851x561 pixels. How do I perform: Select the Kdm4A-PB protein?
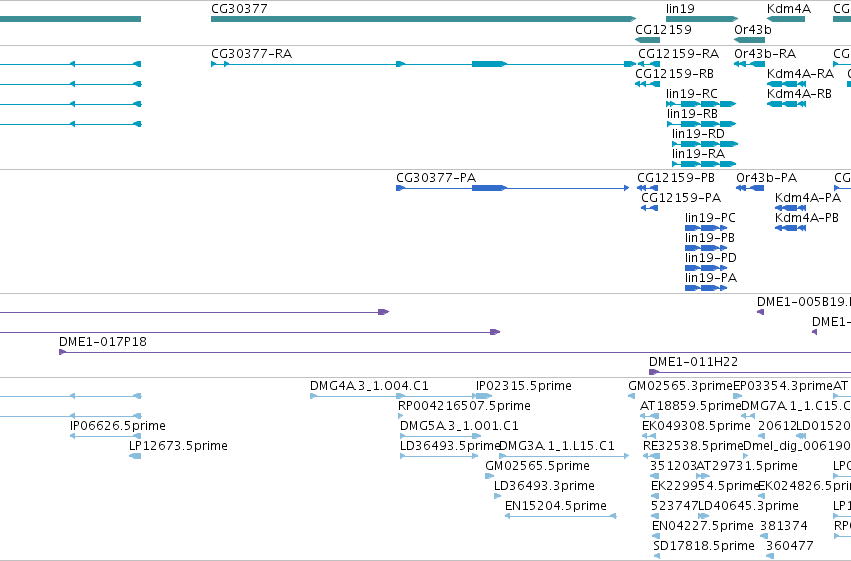[790, 228]
